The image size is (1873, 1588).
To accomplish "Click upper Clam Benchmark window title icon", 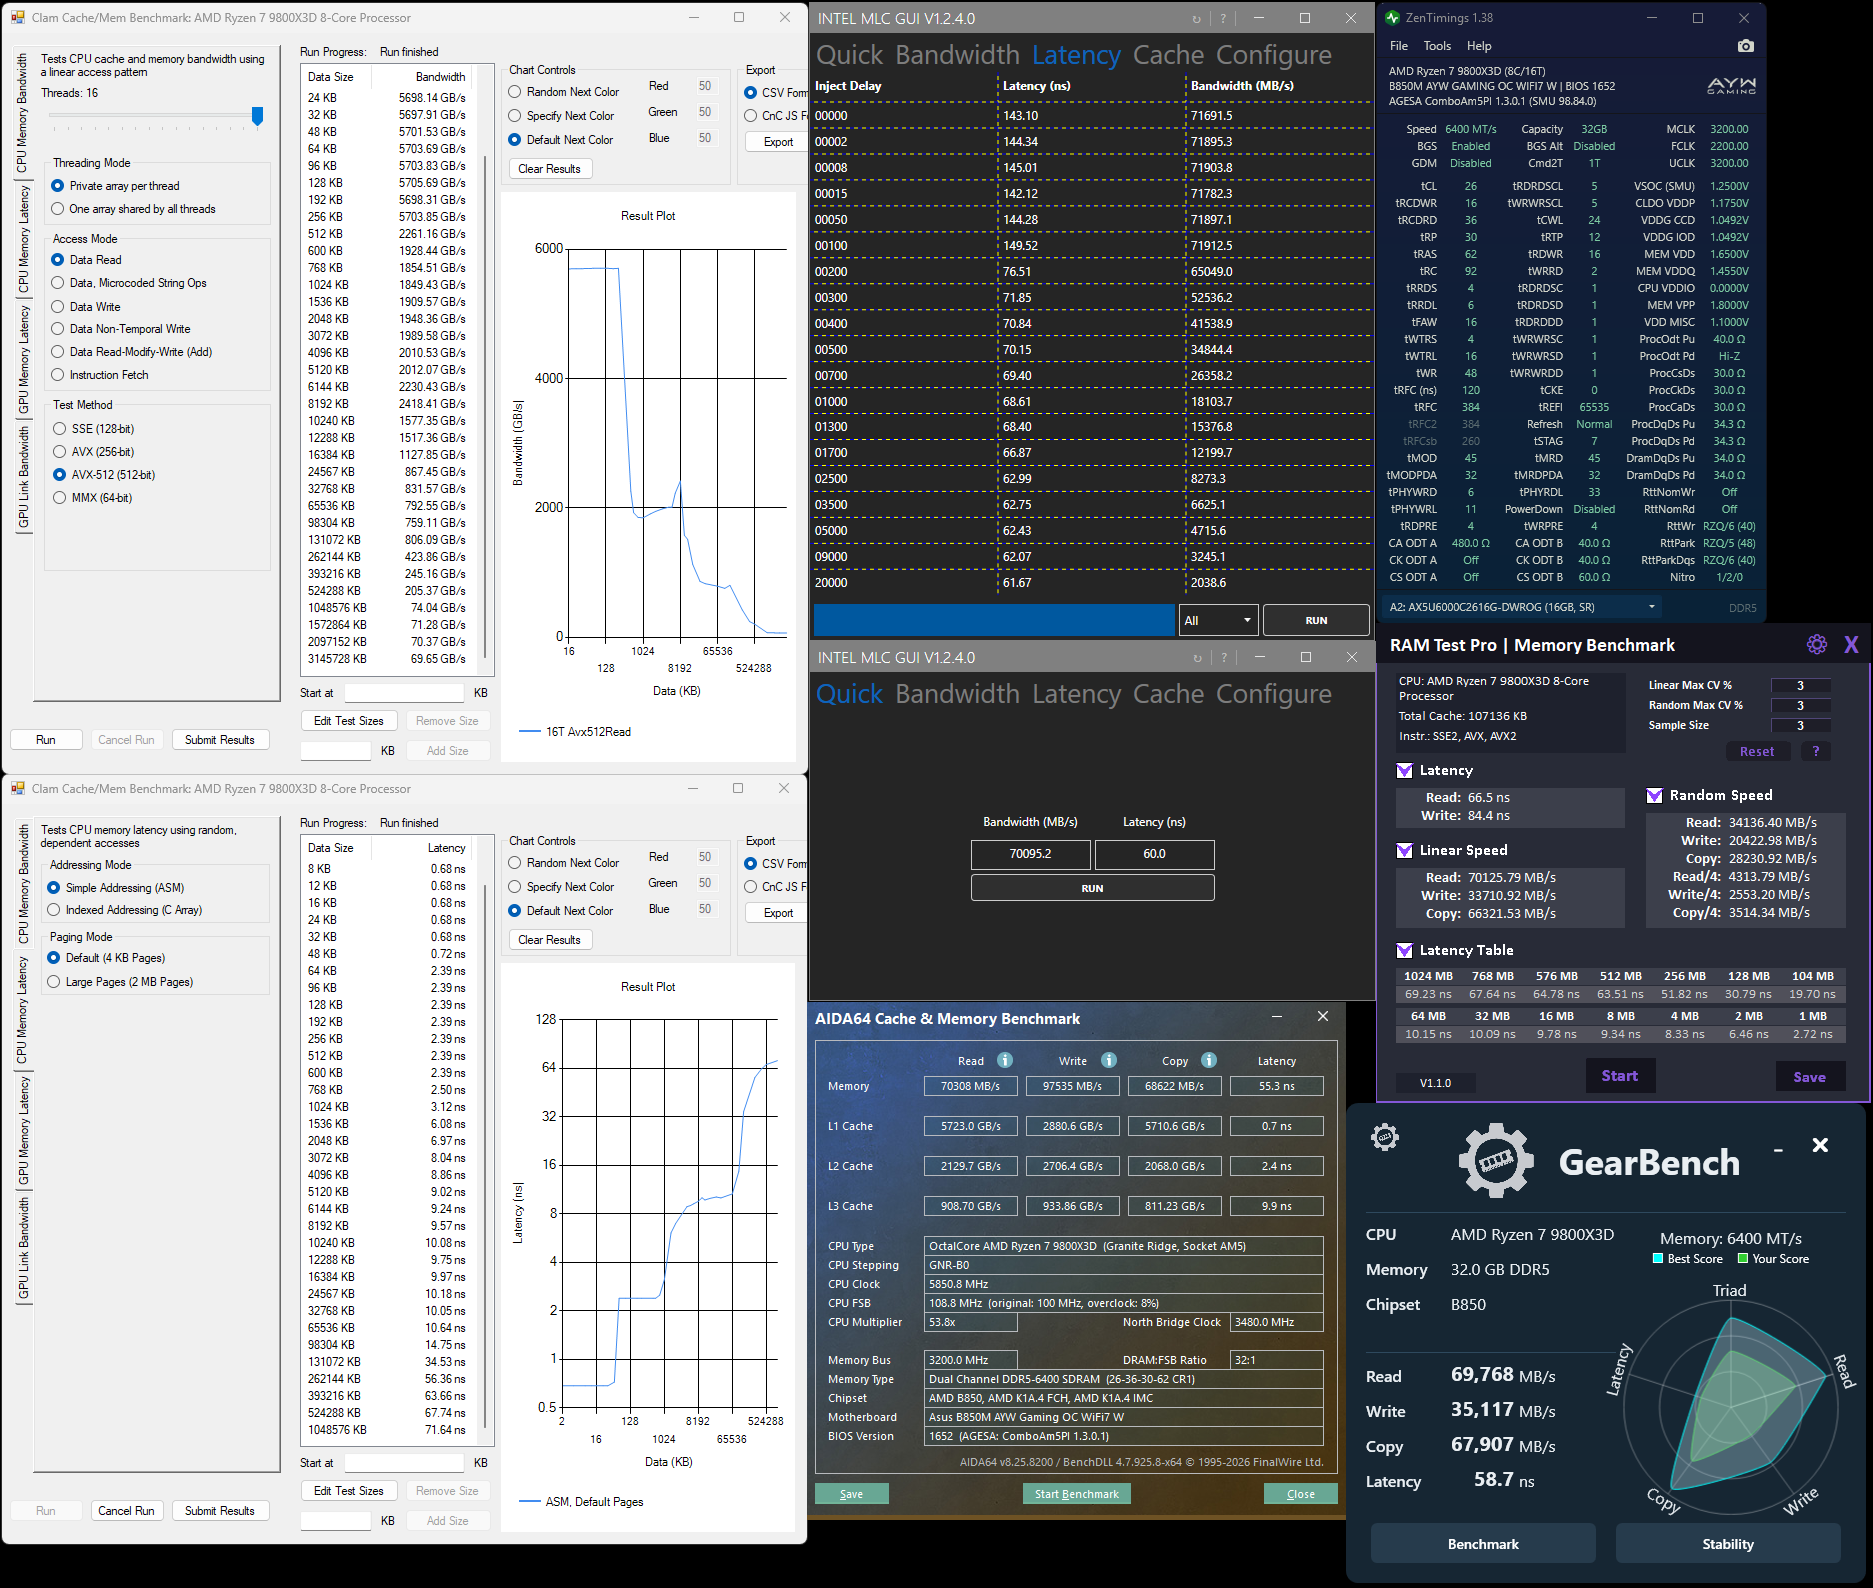I will click(18, 18).
